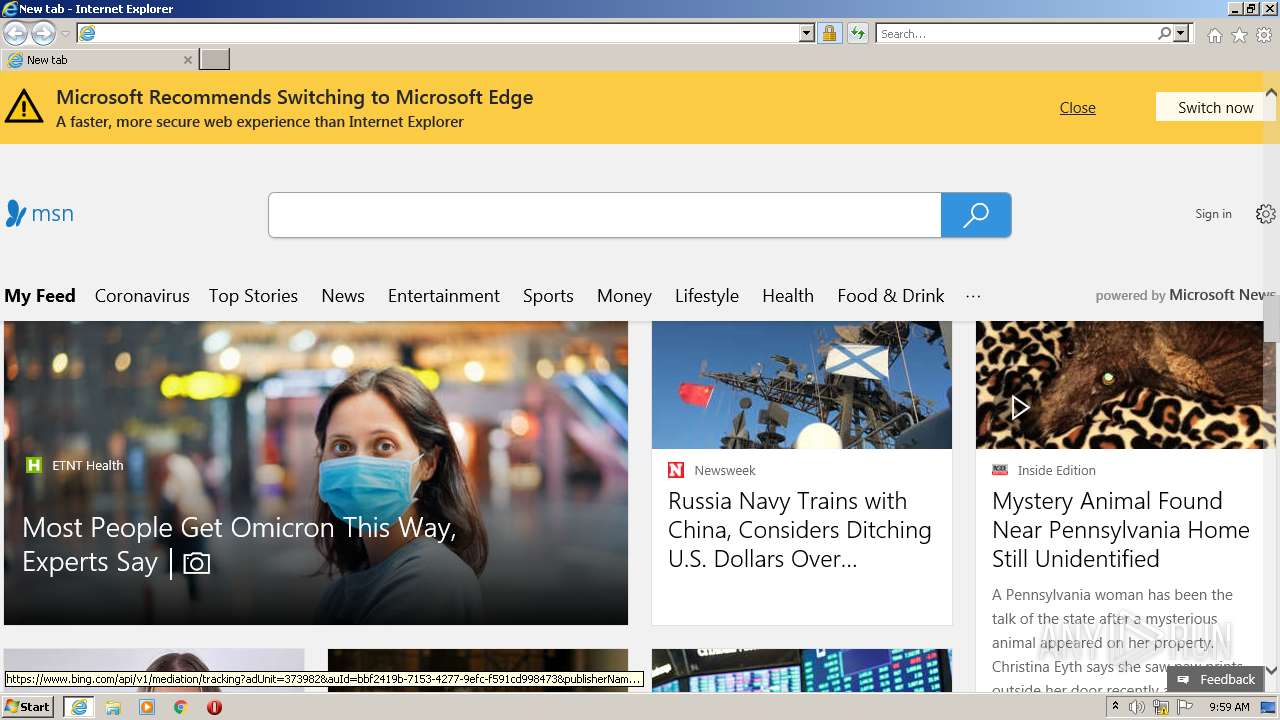Open the Entertainment section
Screen dimensions: 1280x720
(444, 296)
